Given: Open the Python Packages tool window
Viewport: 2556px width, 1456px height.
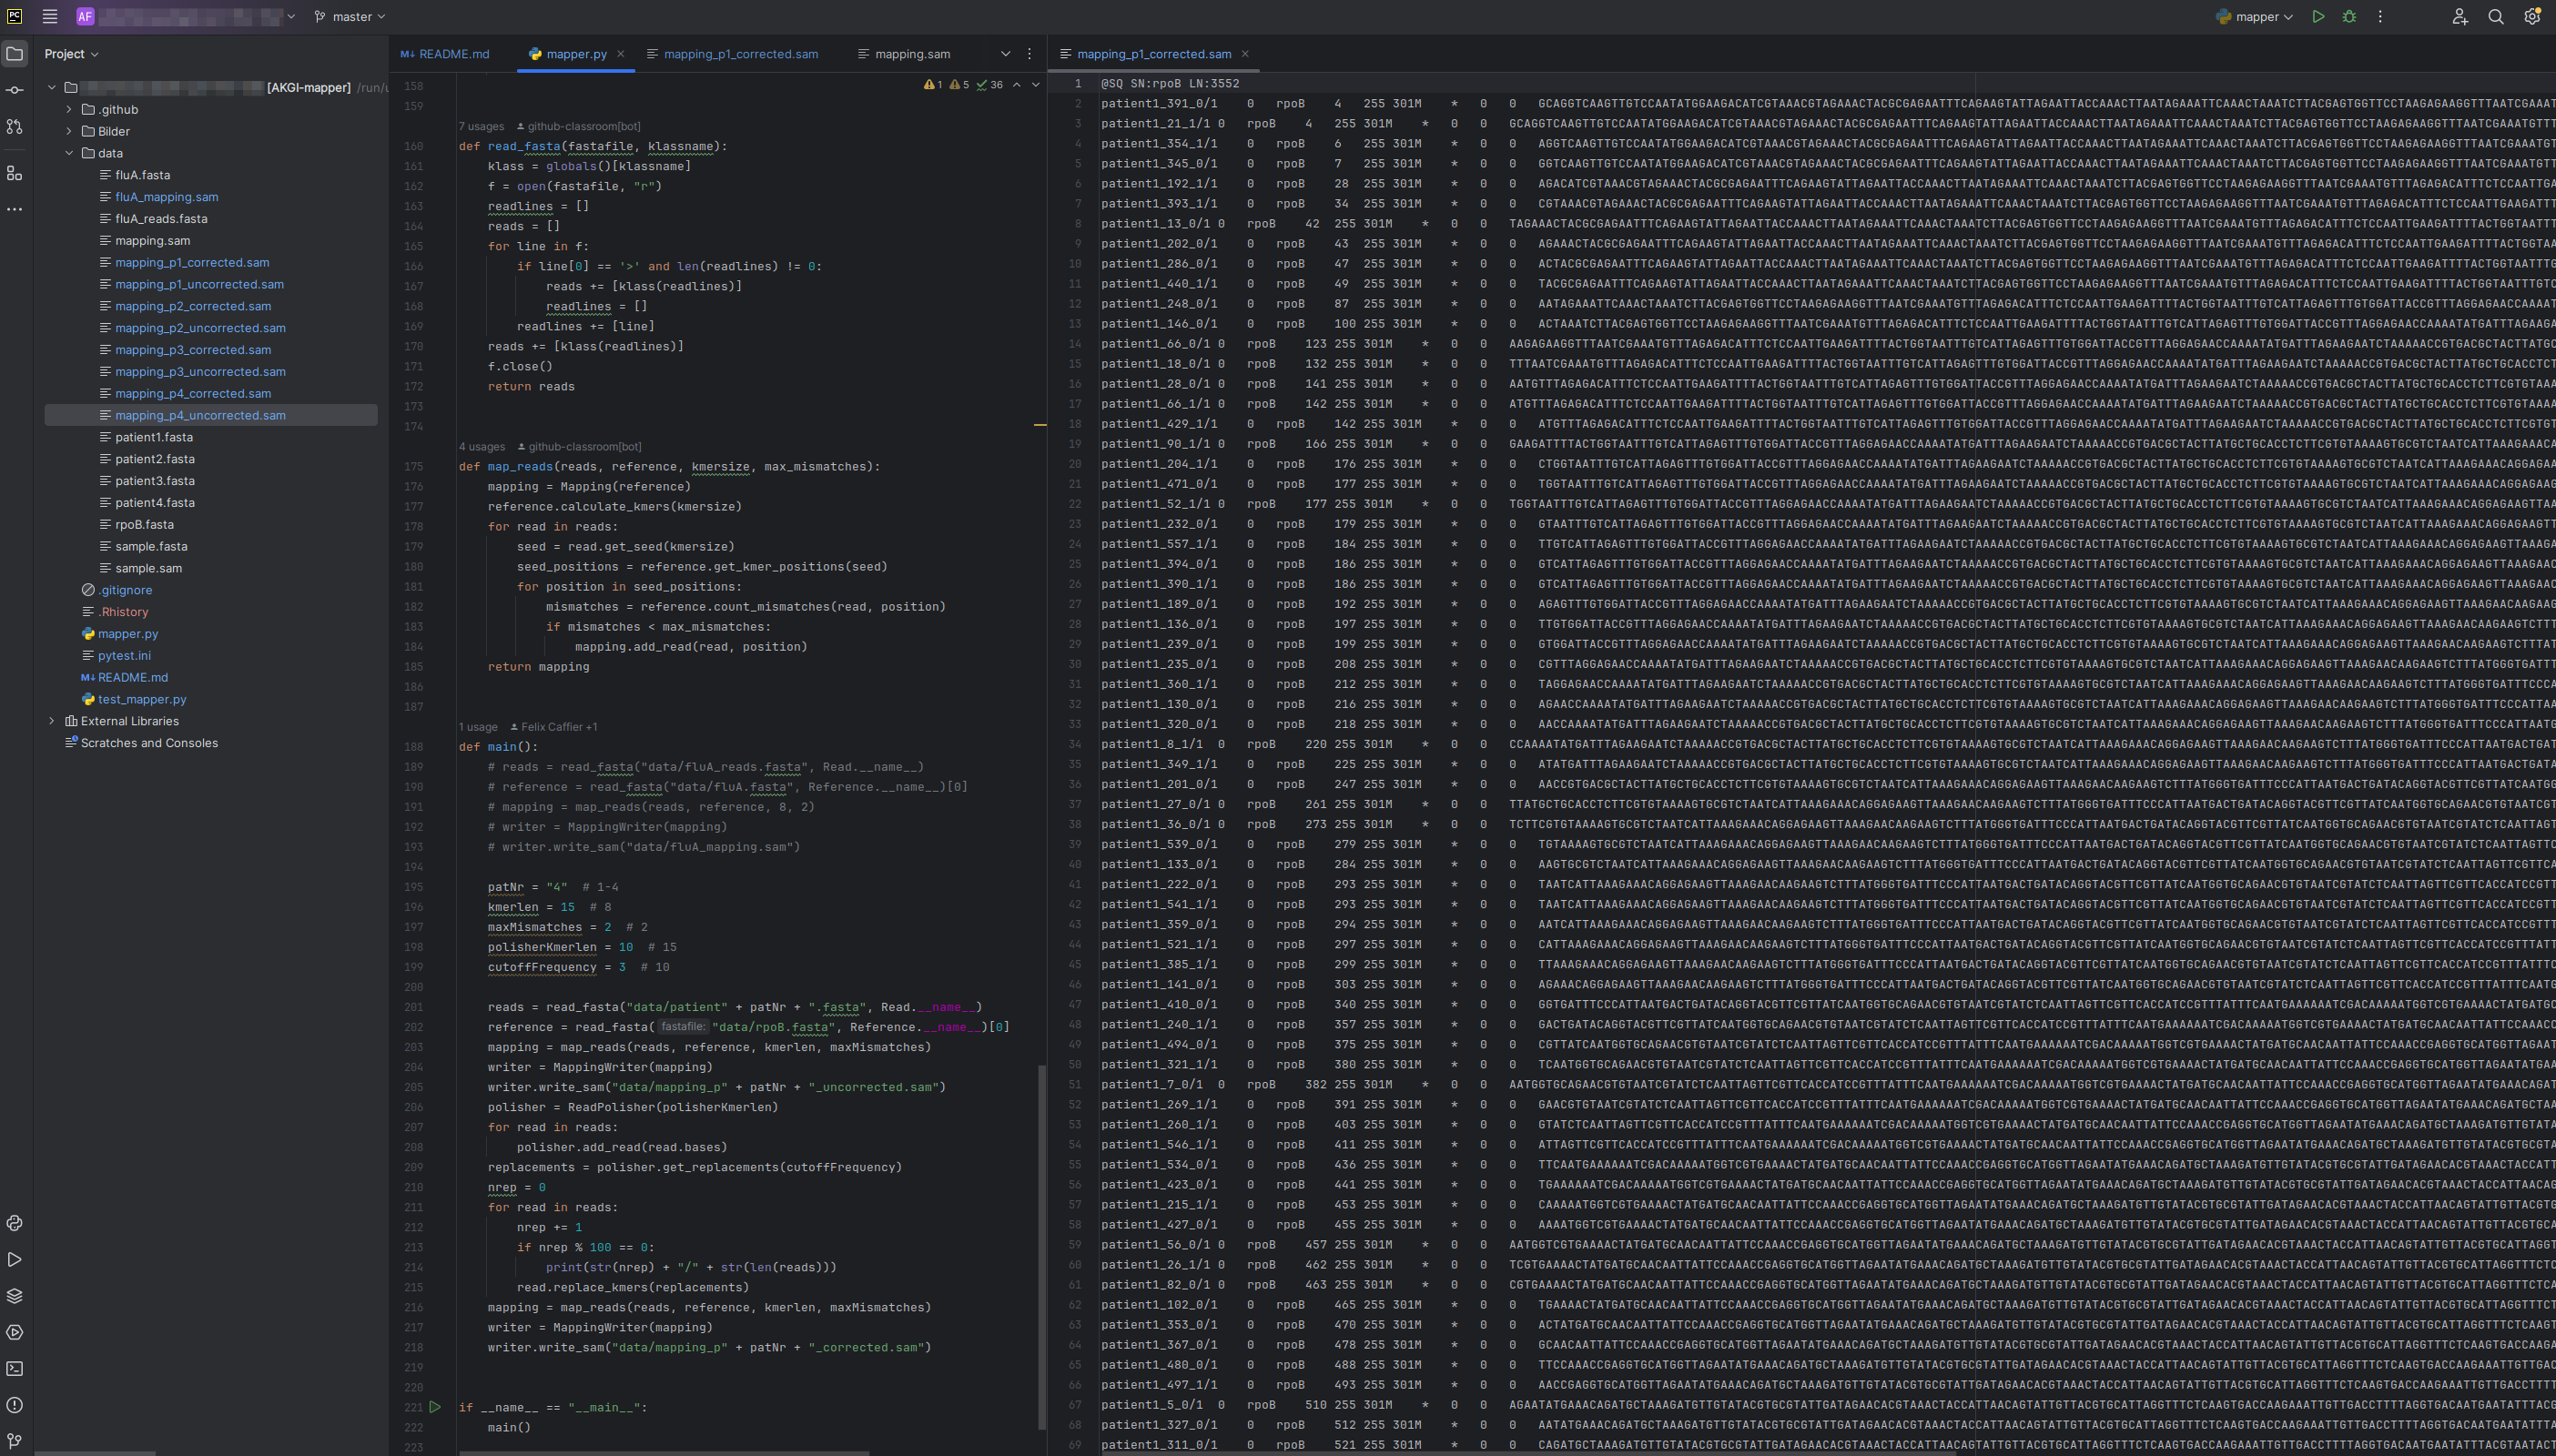Looking at the screenshot, I should pyautogui.click(x=14, y=1223).
